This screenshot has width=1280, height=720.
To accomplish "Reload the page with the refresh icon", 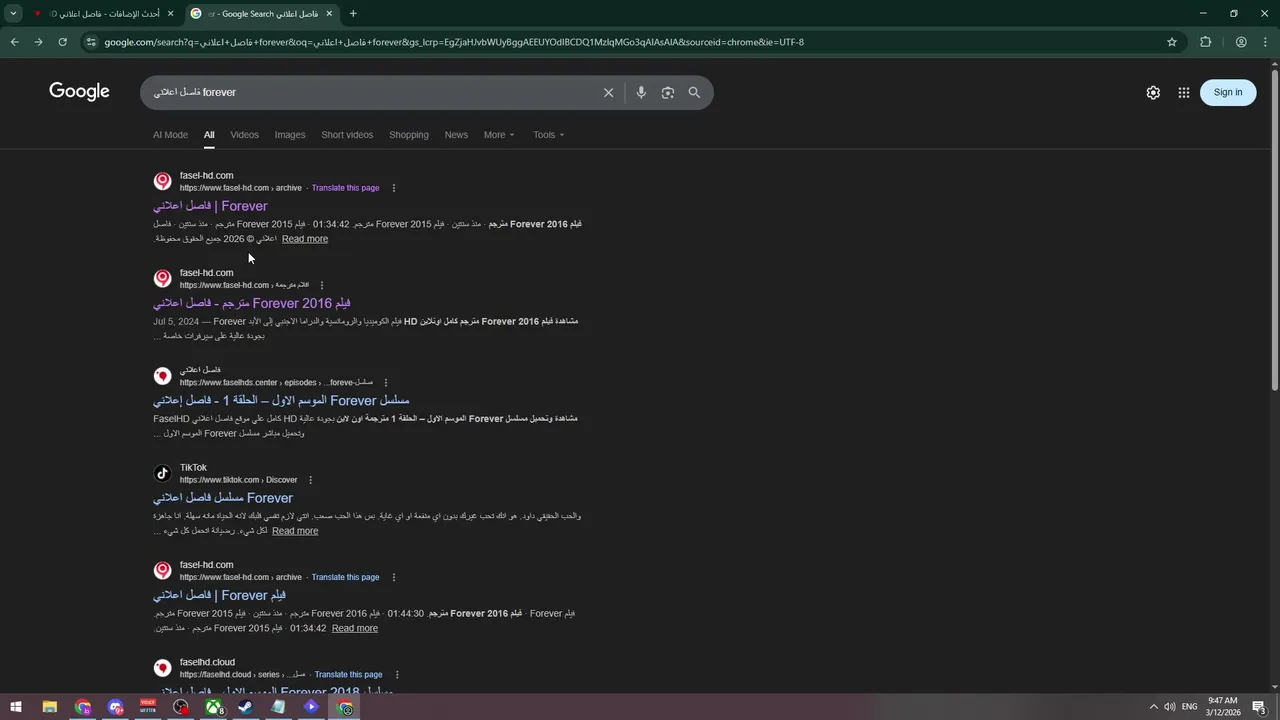I will (x=62, y=42).
